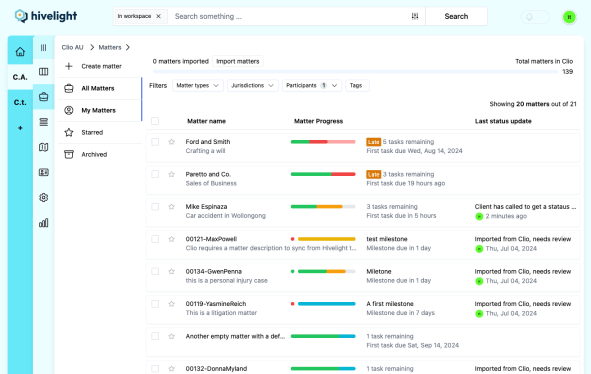This screenshot has height=374, width=591.
Task: Tick the Another empty matter checkbox
Action: pos(155,336)
